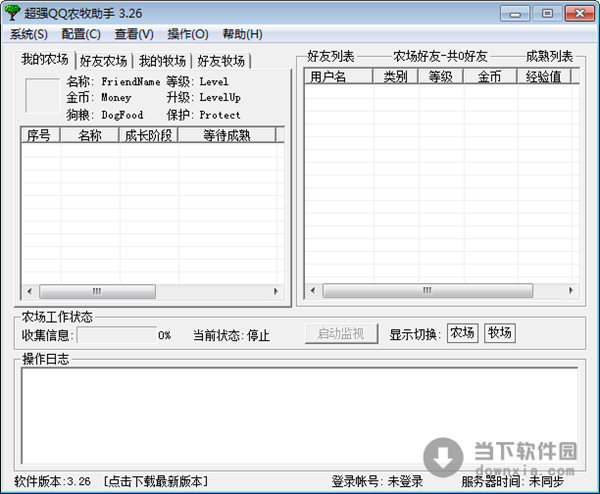Image resolution: width=600 pixels, height=494 pixels.
Task: Click the 类别 column header
Action: click(395, 77)
